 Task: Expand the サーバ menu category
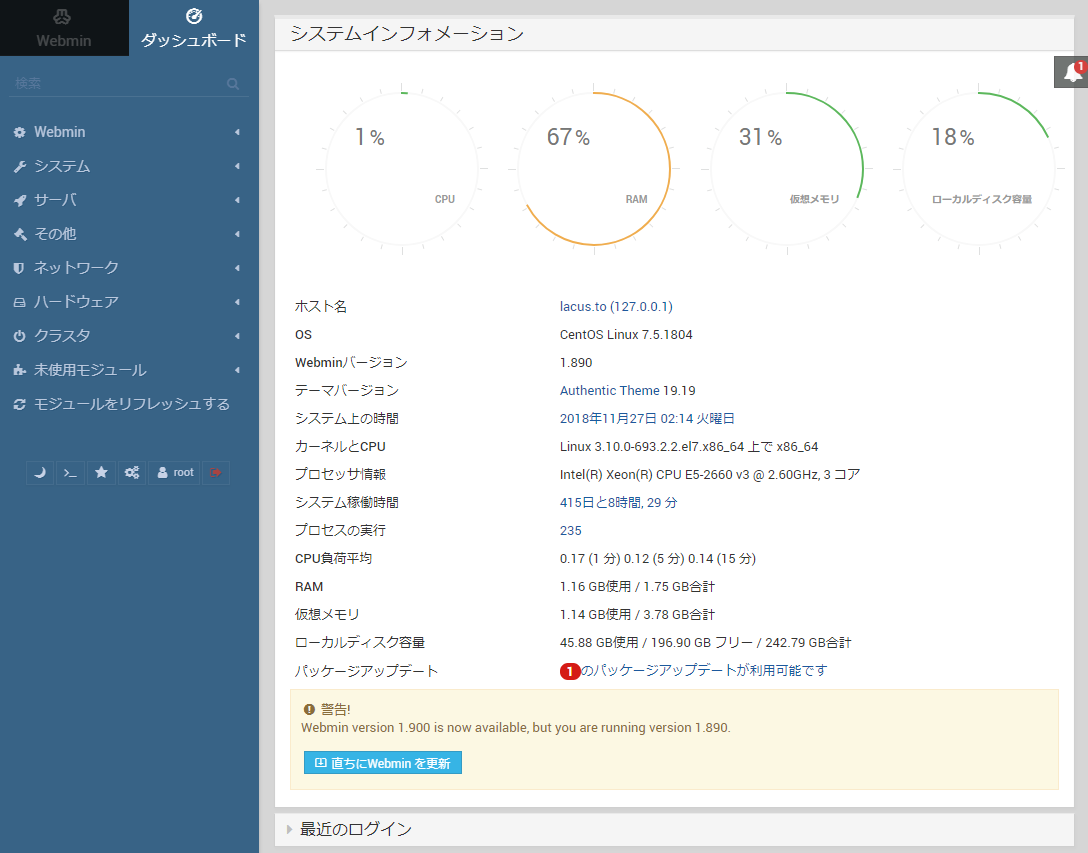click(x=55, y=200)
